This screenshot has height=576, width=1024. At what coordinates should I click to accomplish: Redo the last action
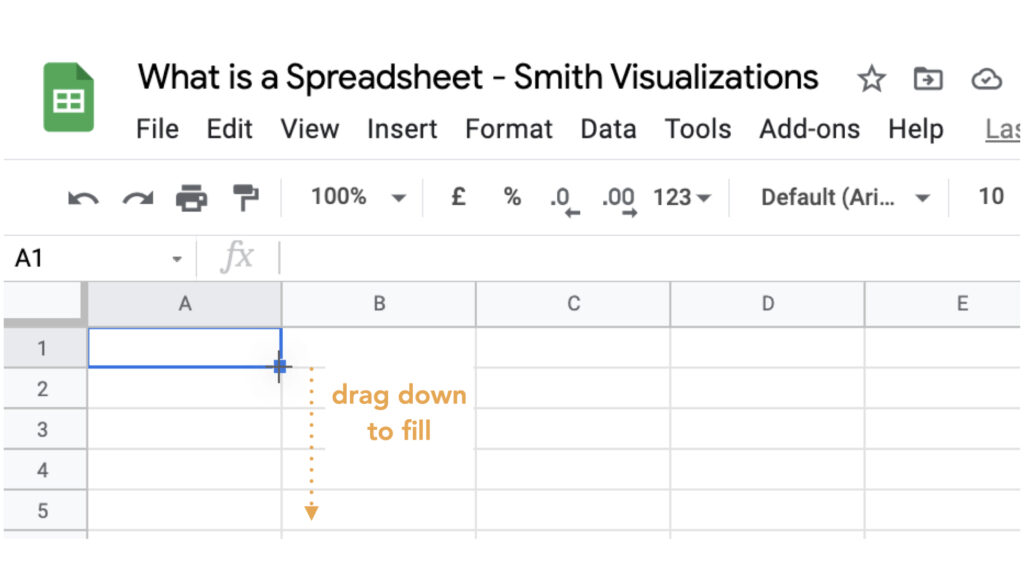[x=138, y=197]
